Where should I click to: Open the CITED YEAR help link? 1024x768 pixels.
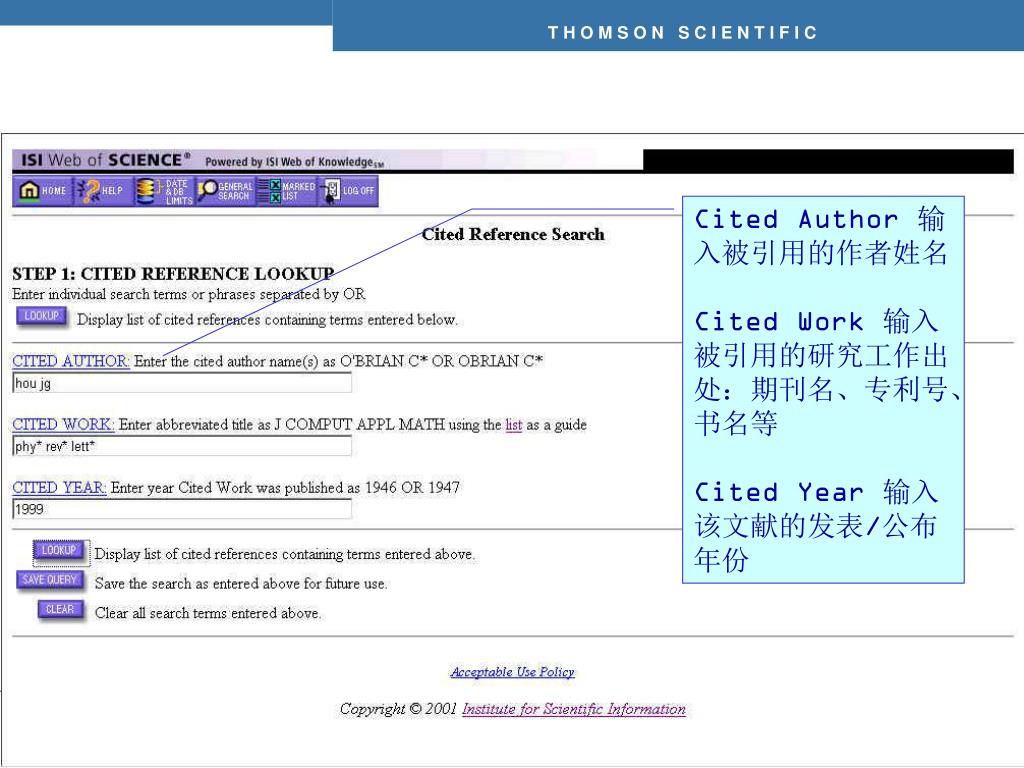(59, 488)
